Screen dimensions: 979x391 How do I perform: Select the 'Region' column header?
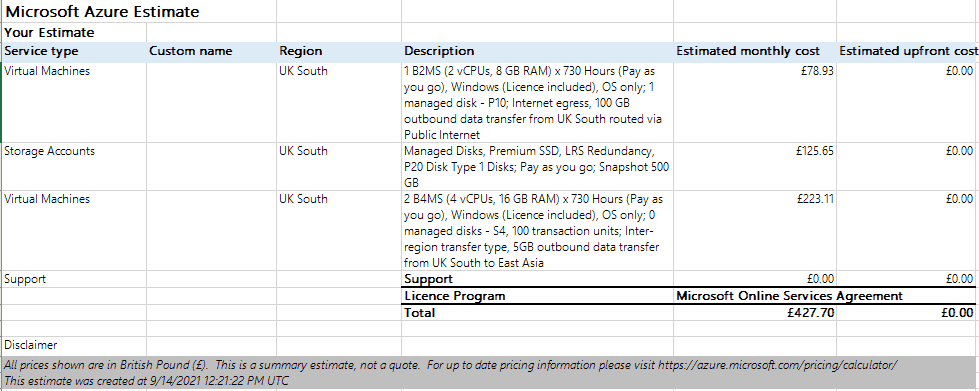coord(339,52)
